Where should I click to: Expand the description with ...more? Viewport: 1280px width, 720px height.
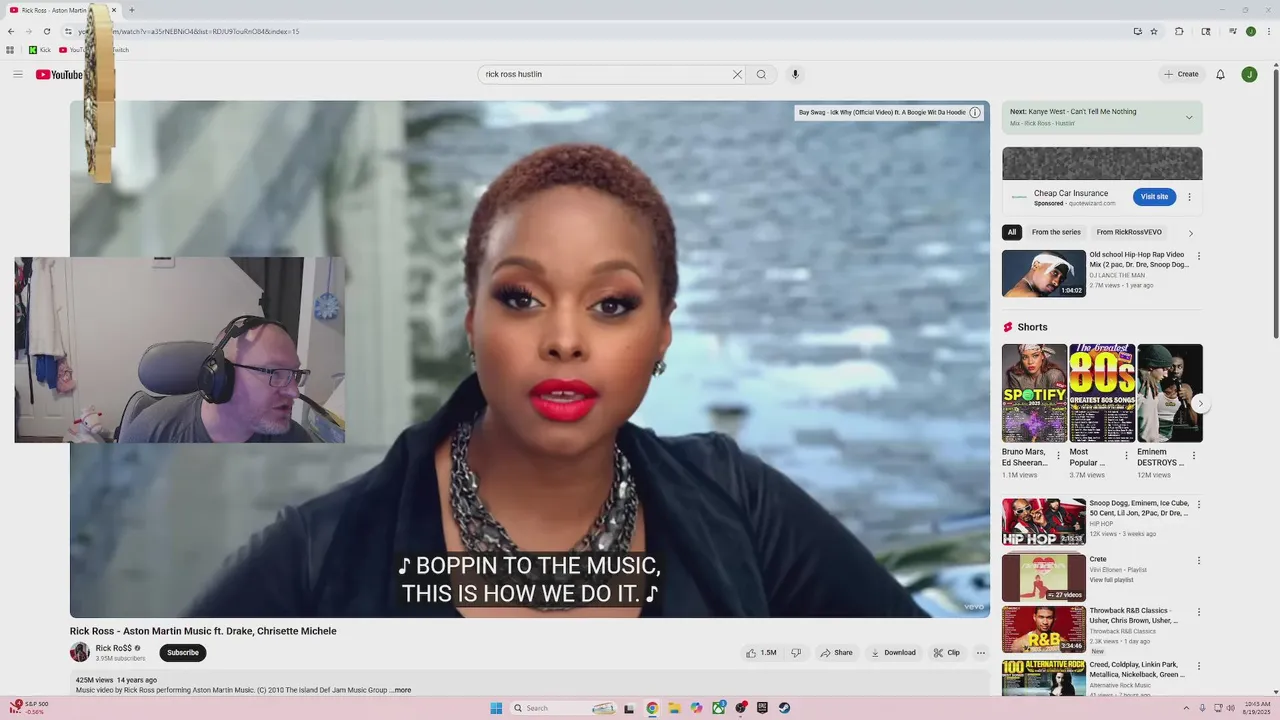coord(400,690)
